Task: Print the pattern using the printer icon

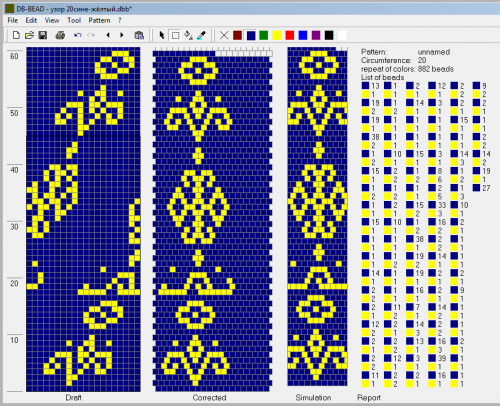Action: coord(60,35)
